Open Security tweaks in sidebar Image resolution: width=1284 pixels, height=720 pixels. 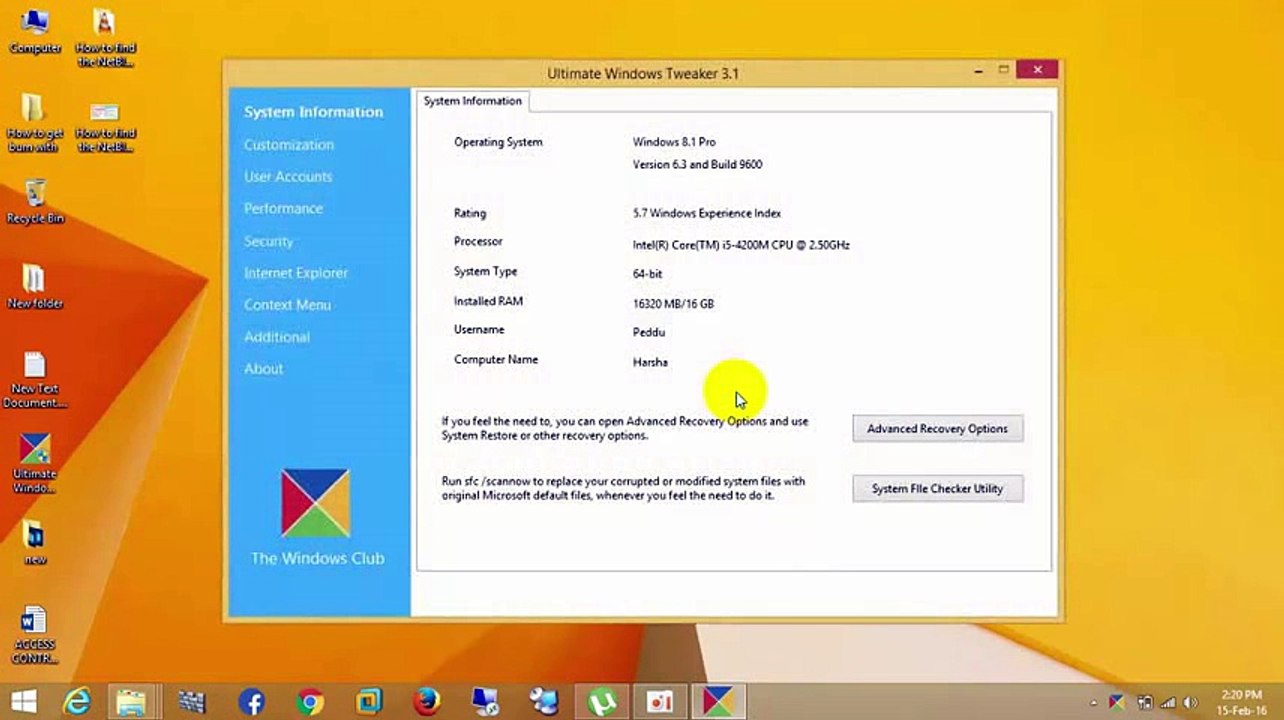click(268, 241)
